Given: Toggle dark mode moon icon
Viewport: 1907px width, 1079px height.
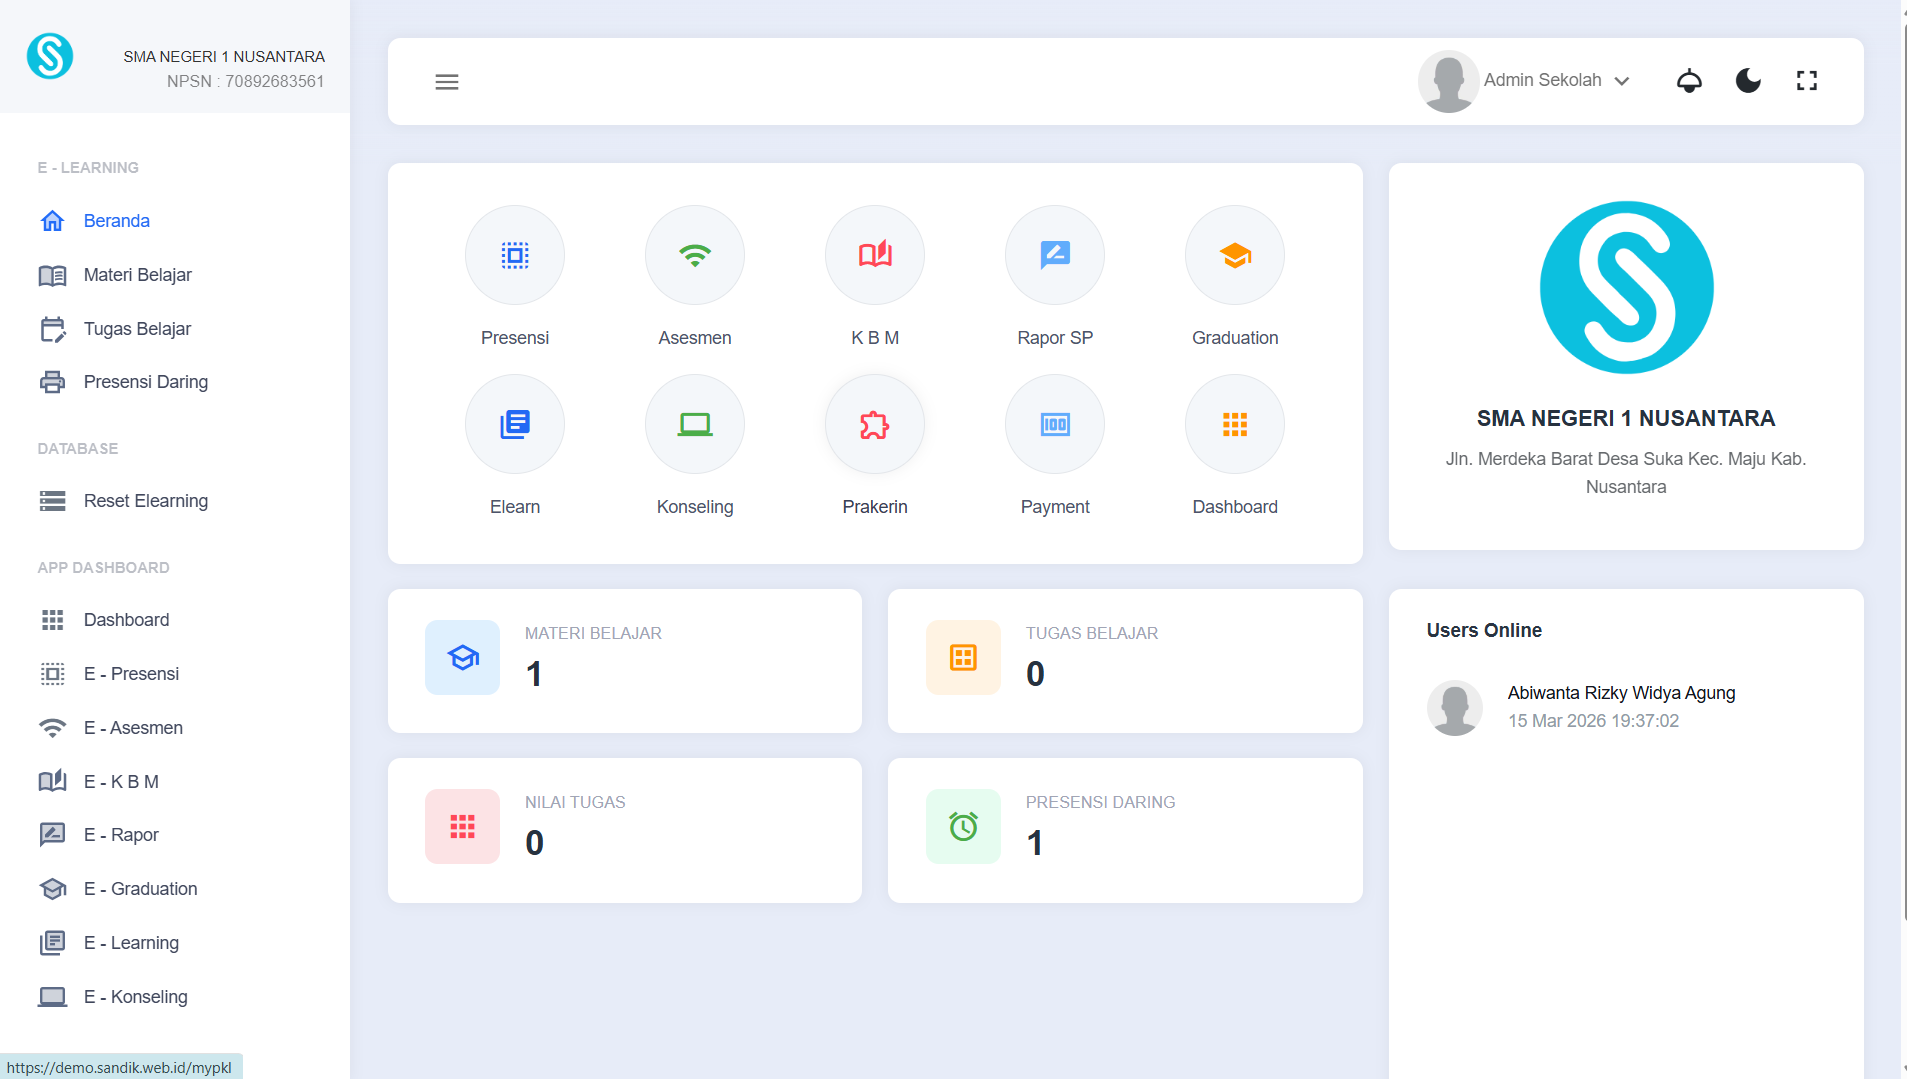Looking at the screenshot, I should 1748,81.
